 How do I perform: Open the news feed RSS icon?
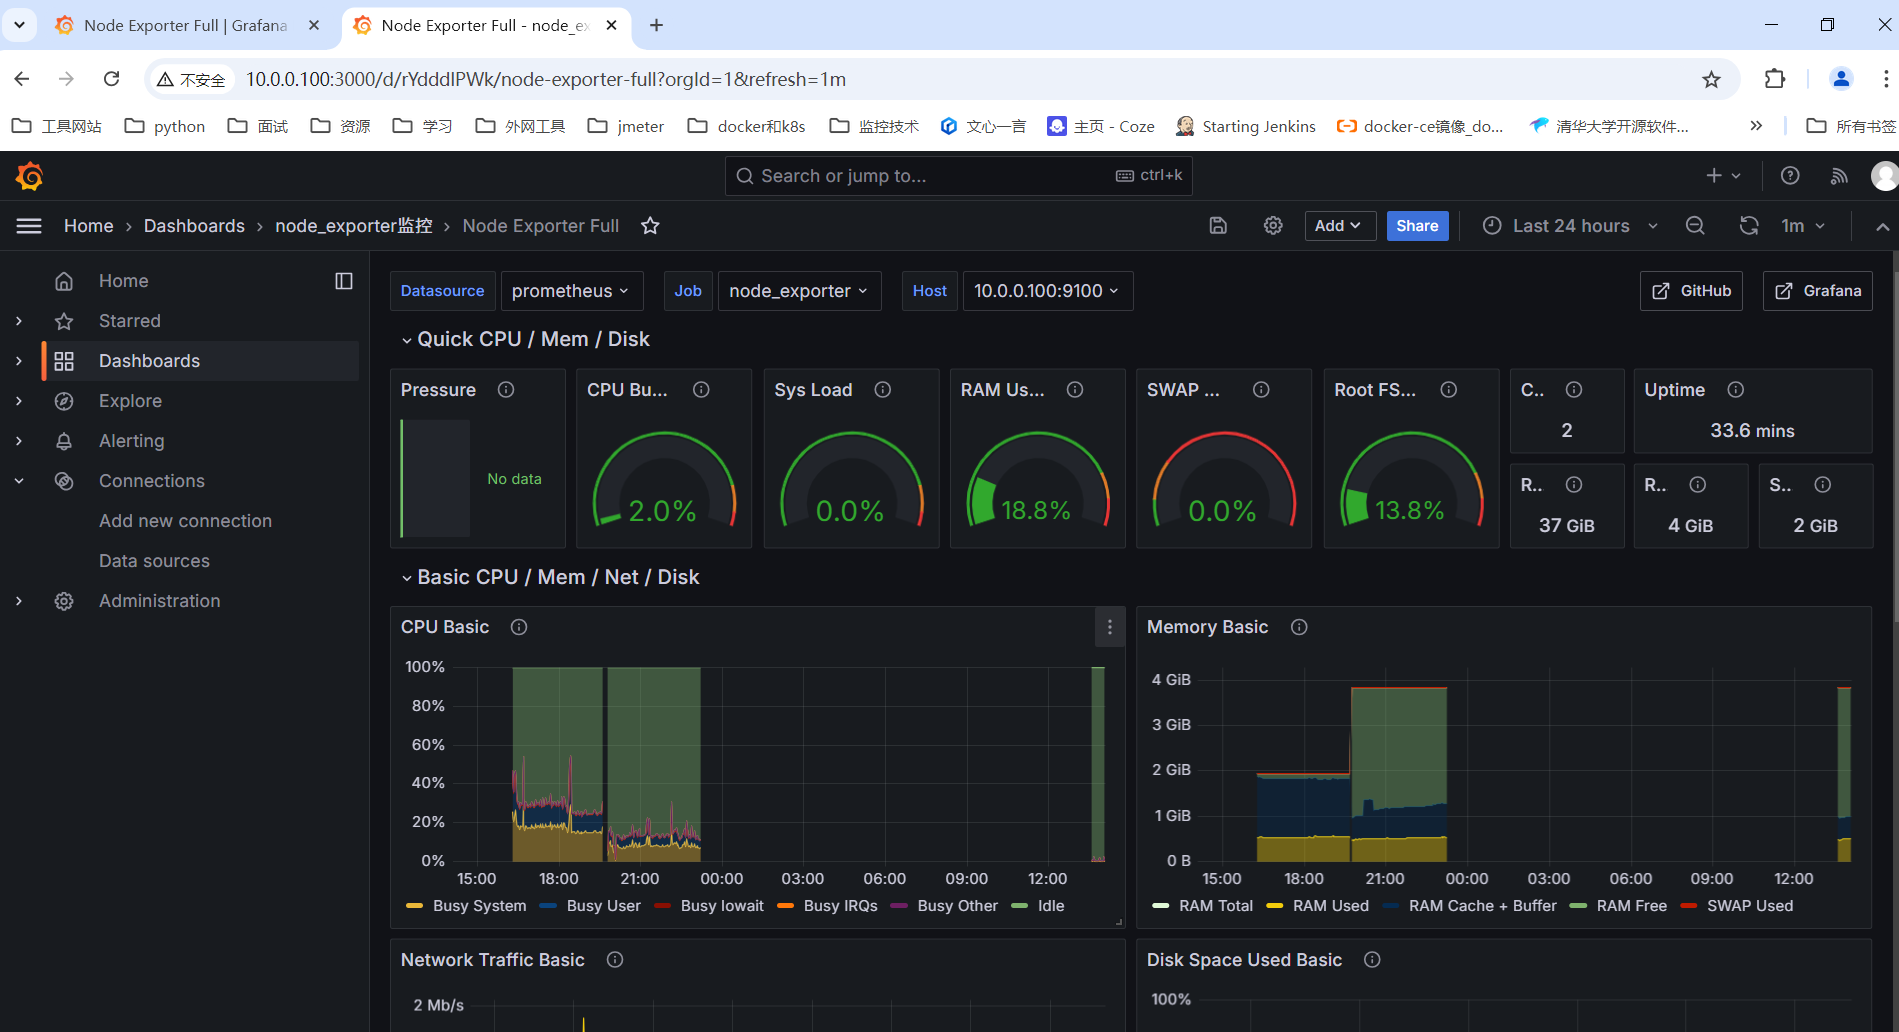(x=1839, y=176)
